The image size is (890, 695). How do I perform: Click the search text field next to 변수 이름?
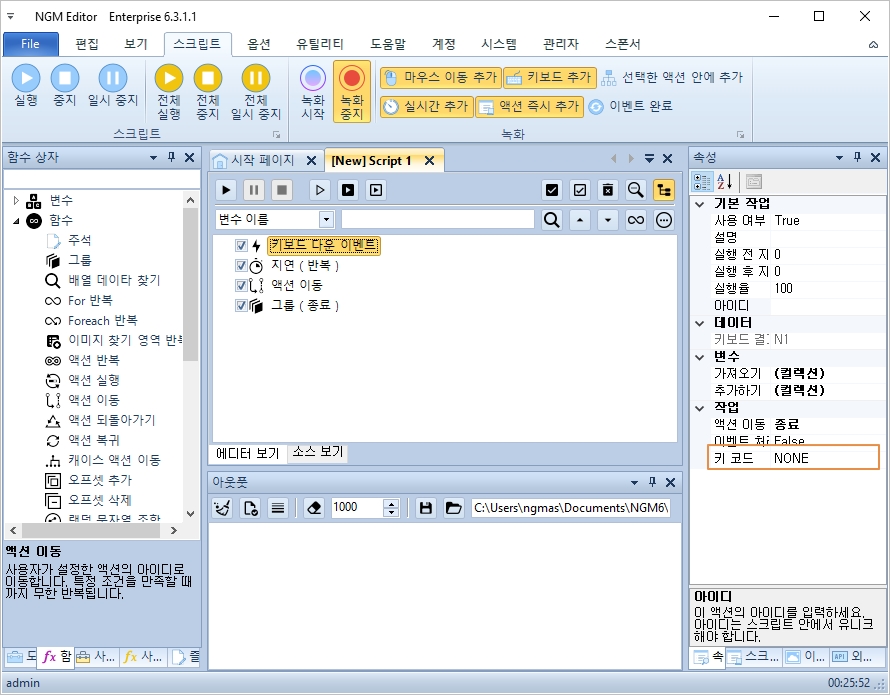point(438,220)
